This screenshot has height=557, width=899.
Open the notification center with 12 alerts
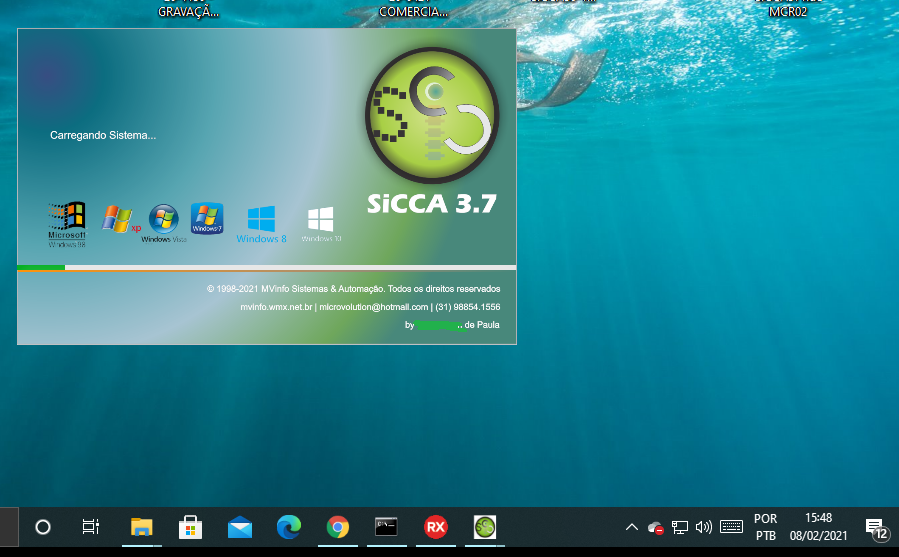coord(876,528)
